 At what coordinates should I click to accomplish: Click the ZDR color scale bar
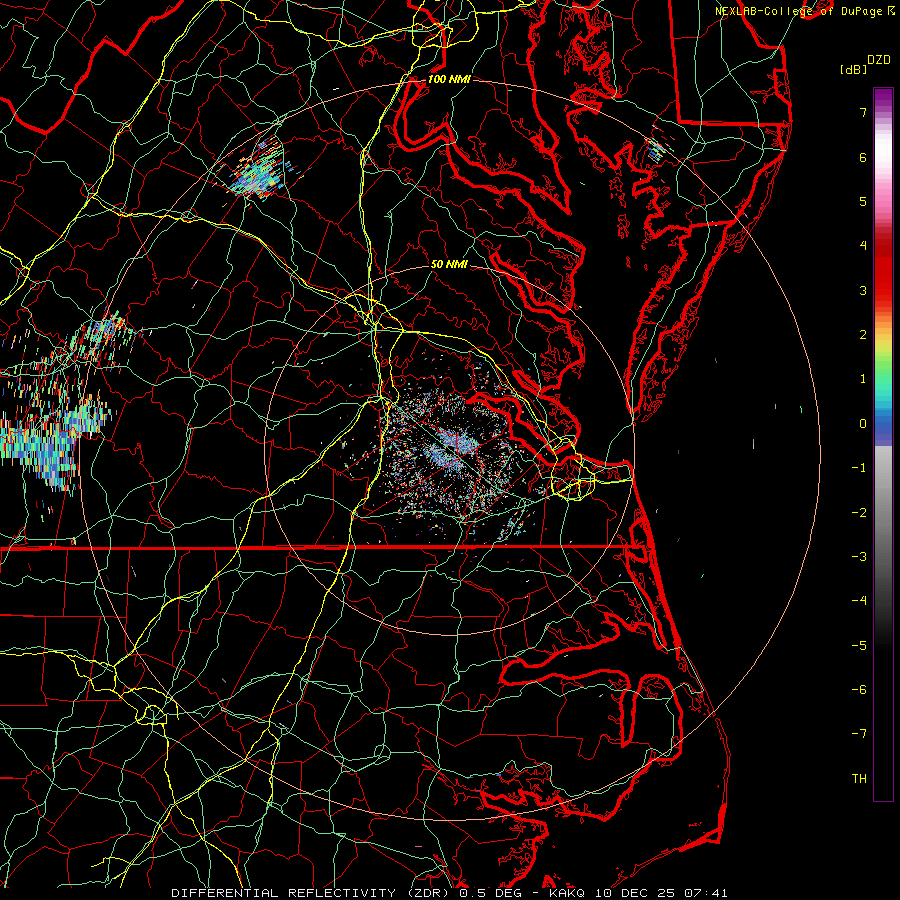click(x=883, y=444)
